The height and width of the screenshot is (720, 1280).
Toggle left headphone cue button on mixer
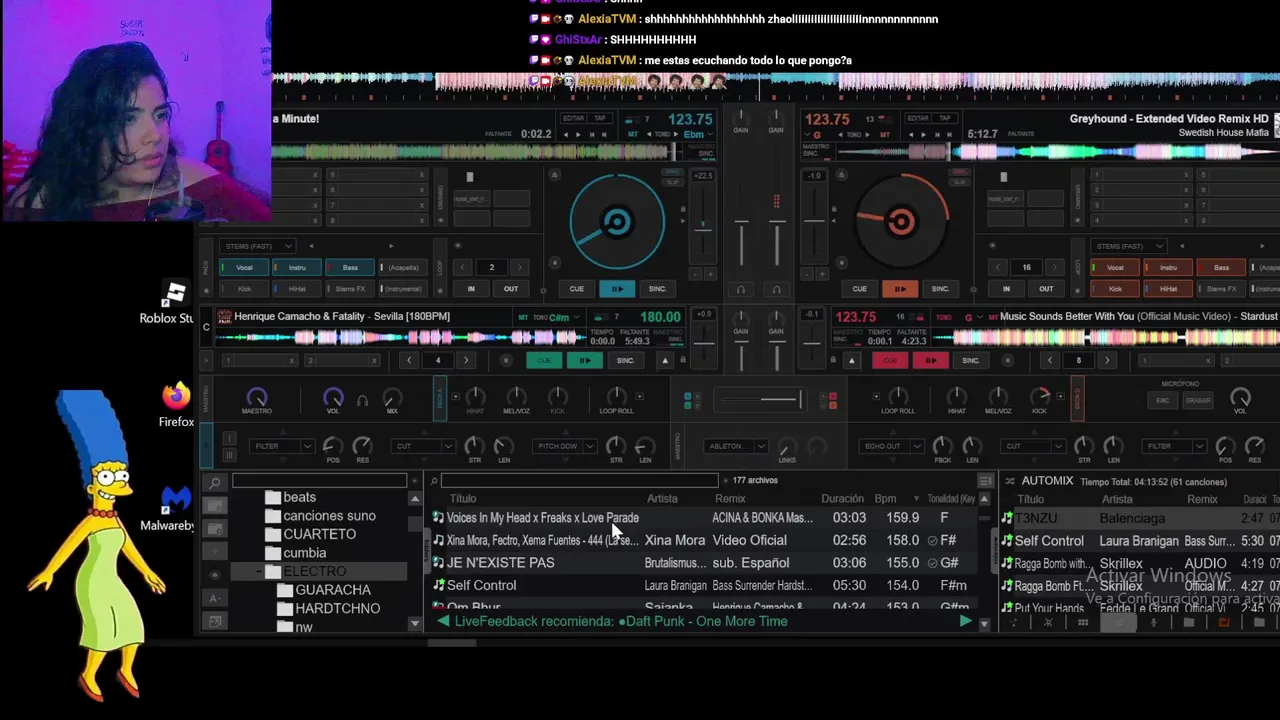[x=741, y=290]
